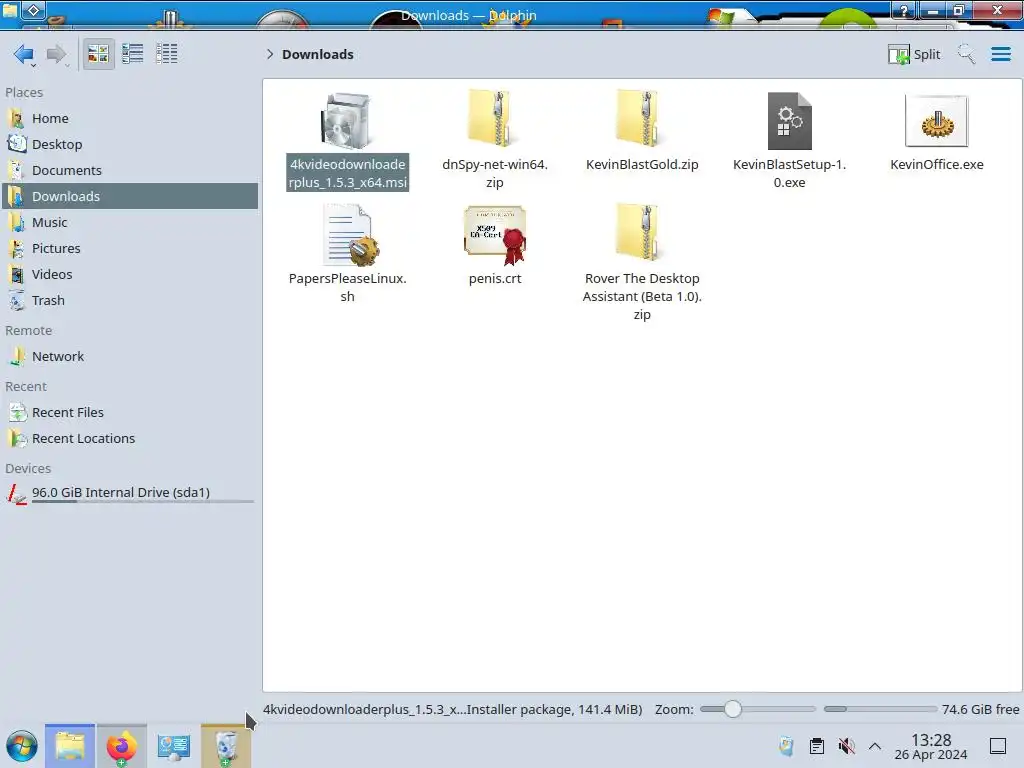This screenshot has height=768, width=1024.
Task: Expand the breadcrumb chevron before Downloads
Action: tap(270, 54)
